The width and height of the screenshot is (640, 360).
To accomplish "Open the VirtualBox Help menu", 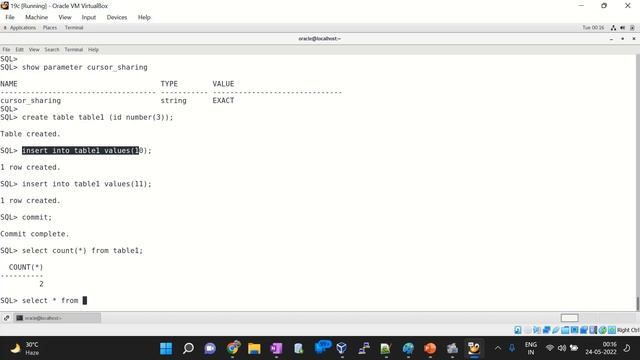I will 144,17.
